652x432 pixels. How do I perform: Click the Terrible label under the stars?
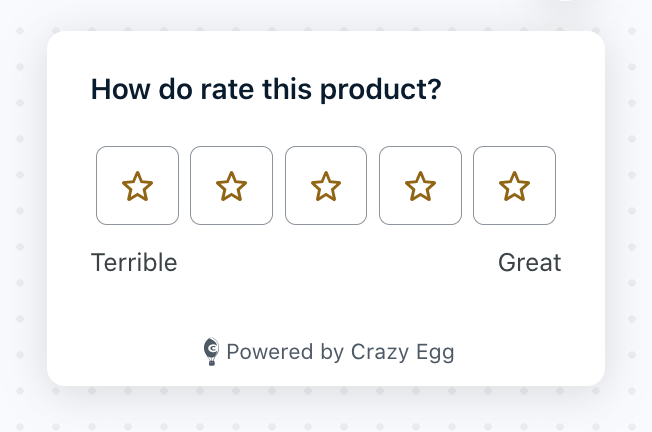pos(134,262)
